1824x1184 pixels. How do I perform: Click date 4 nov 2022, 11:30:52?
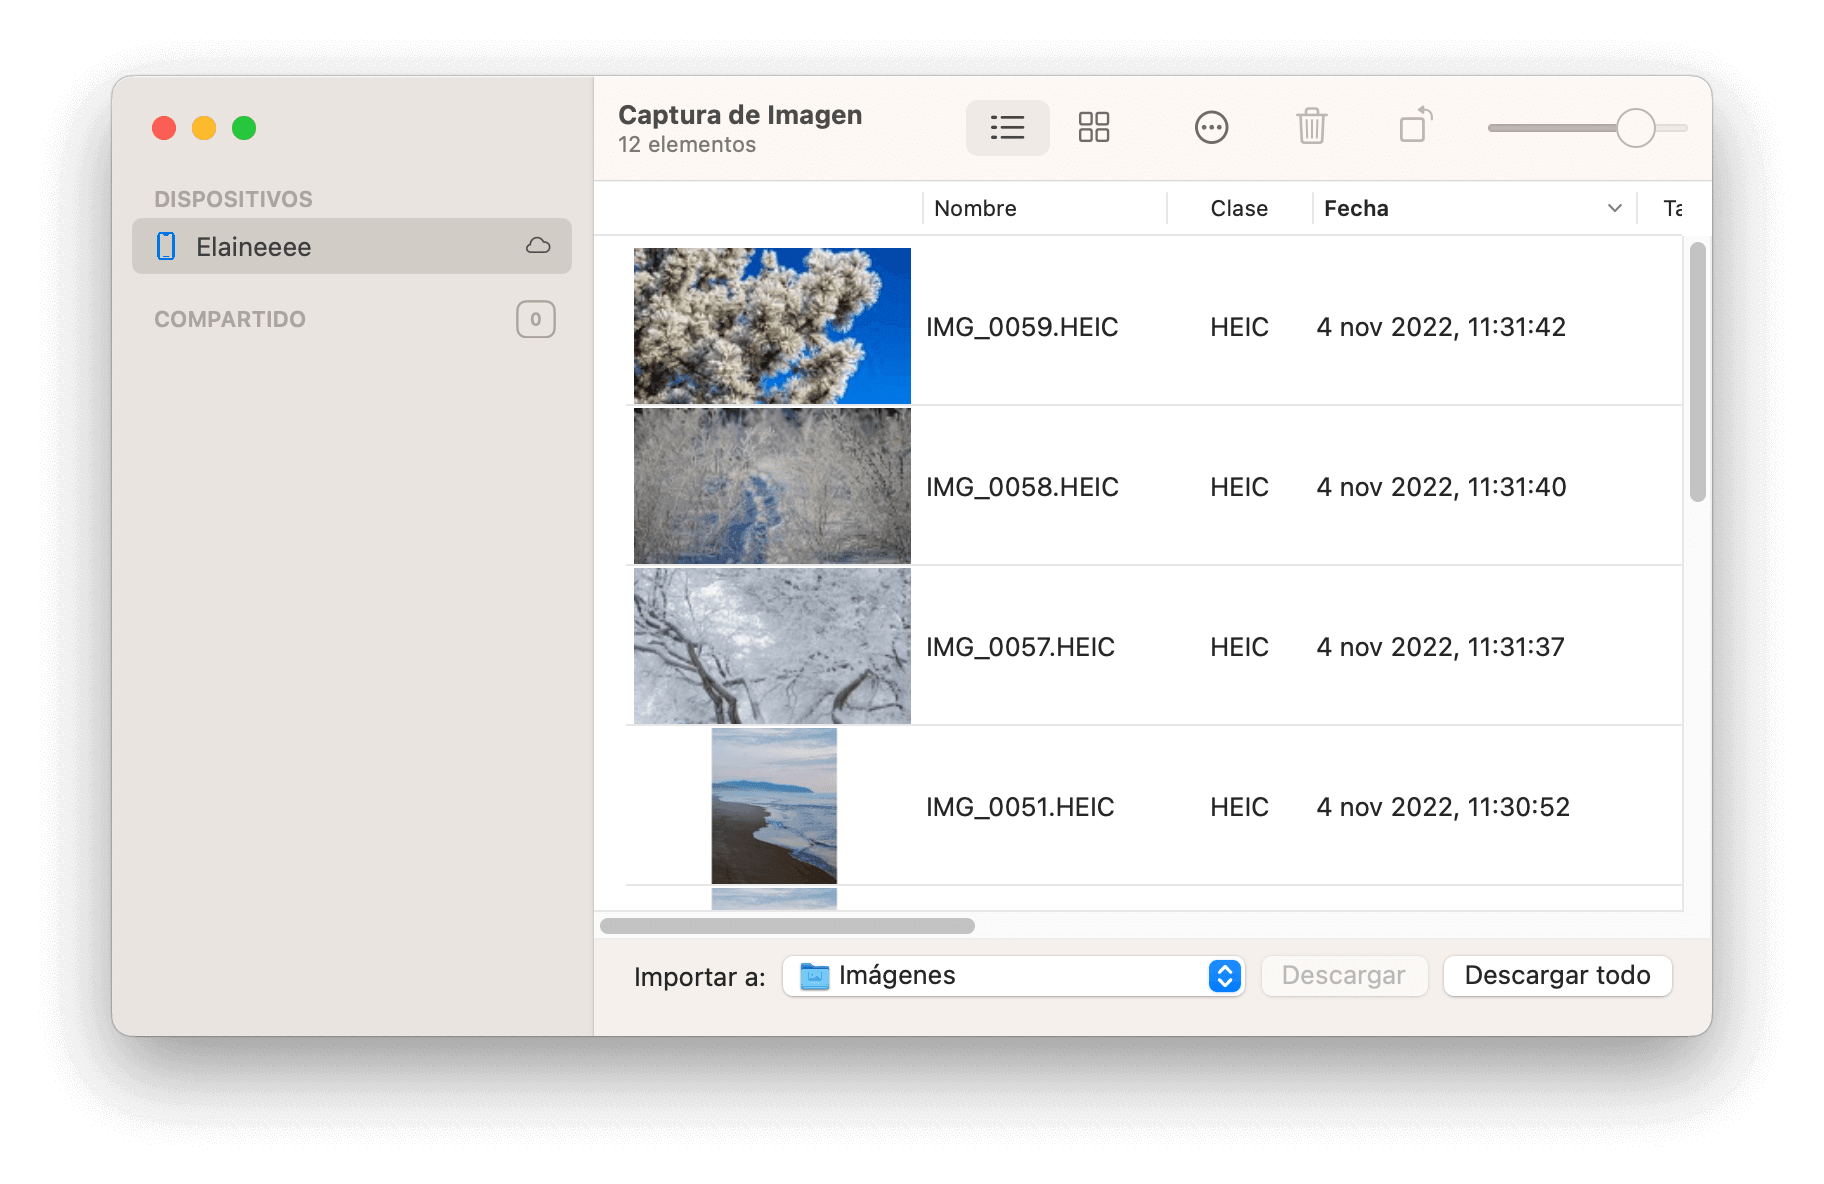1443,807
